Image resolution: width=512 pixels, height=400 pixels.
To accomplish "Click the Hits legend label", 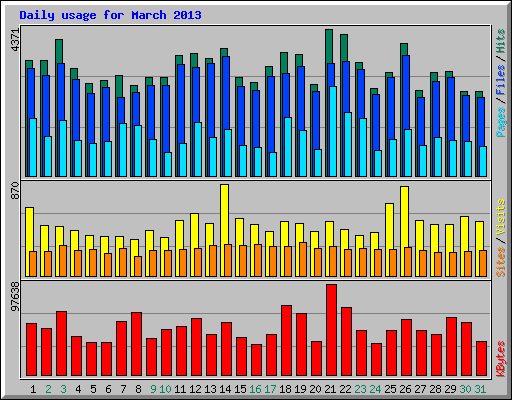I will tap(501, 41).
